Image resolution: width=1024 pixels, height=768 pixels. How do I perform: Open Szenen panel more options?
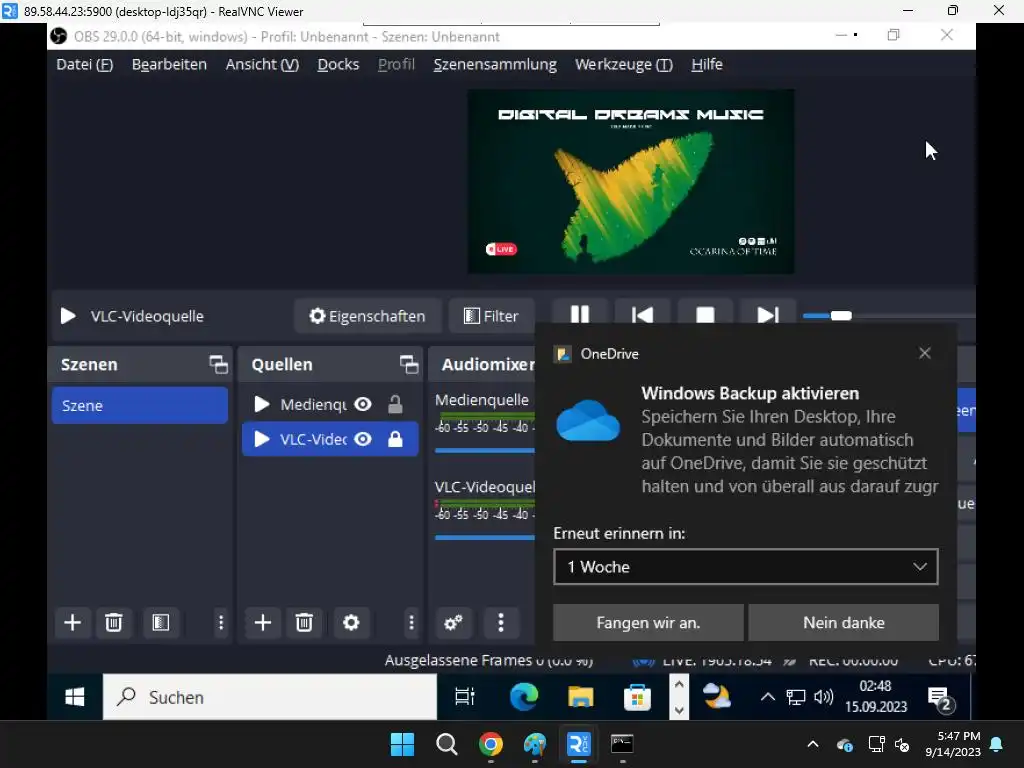click(x=221, y=622)
